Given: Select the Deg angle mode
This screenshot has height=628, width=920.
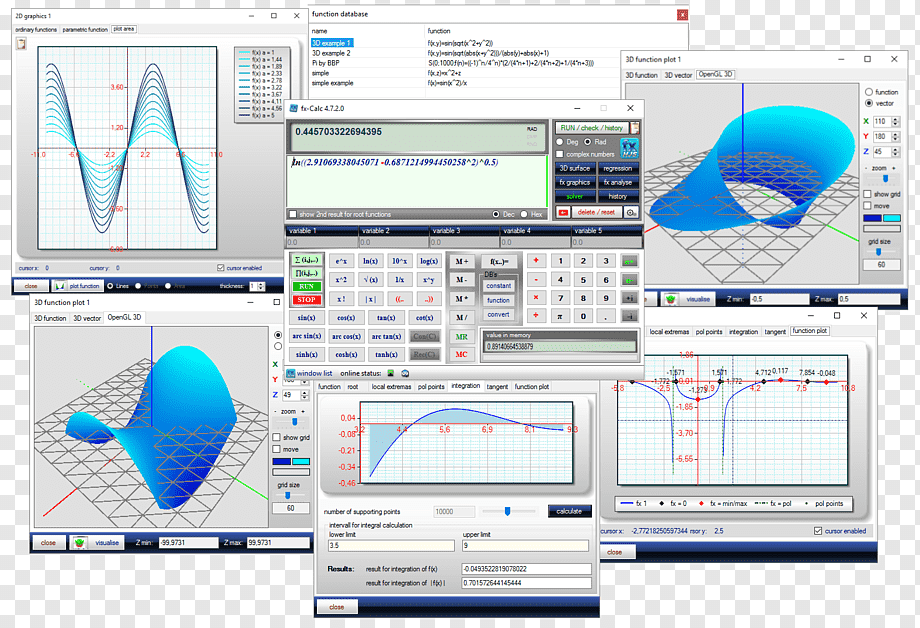Looking at the screenshot, I should (x=560, y=142).
